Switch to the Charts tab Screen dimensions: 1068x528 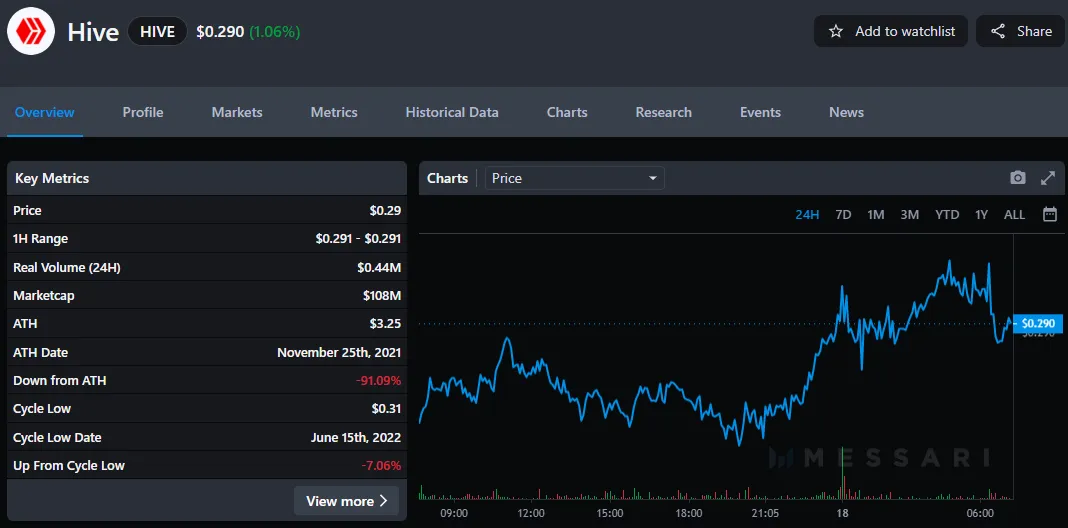(567, 112)
